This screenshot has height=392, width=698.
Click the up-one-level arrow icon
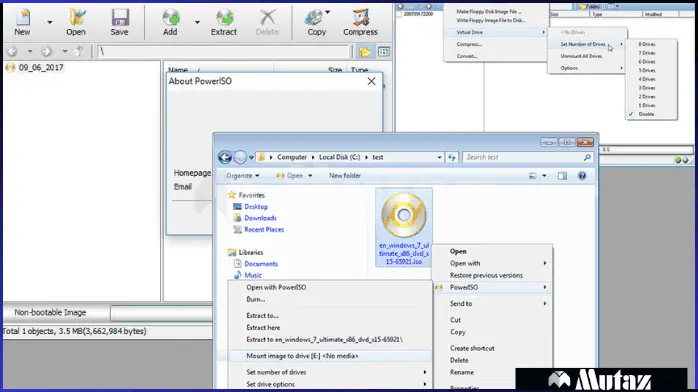[x=79, y=51]
